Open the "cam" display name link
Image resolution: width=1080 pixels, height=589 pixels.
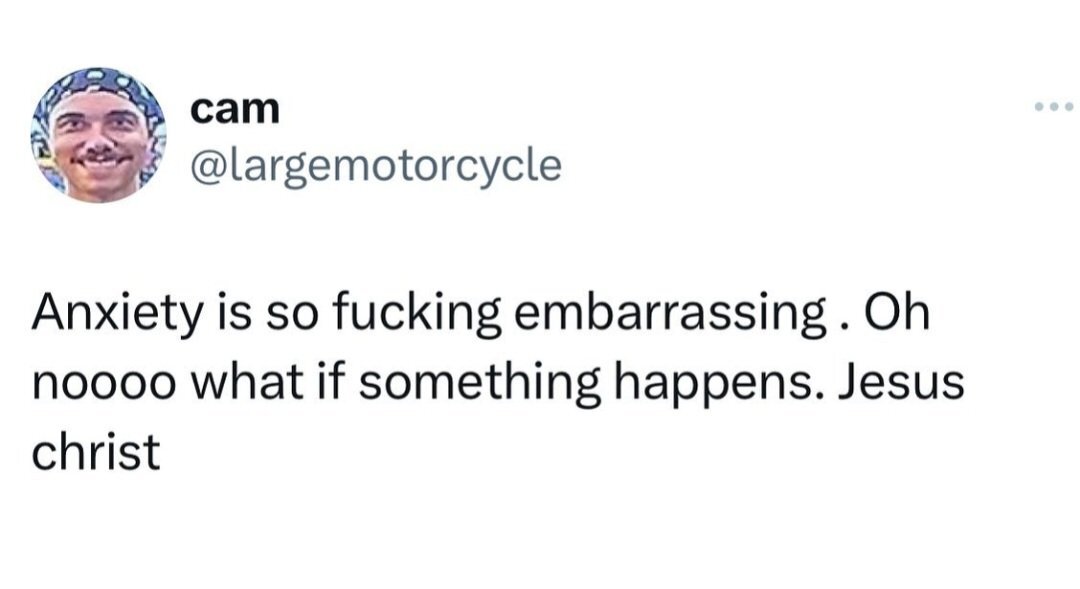235,111
